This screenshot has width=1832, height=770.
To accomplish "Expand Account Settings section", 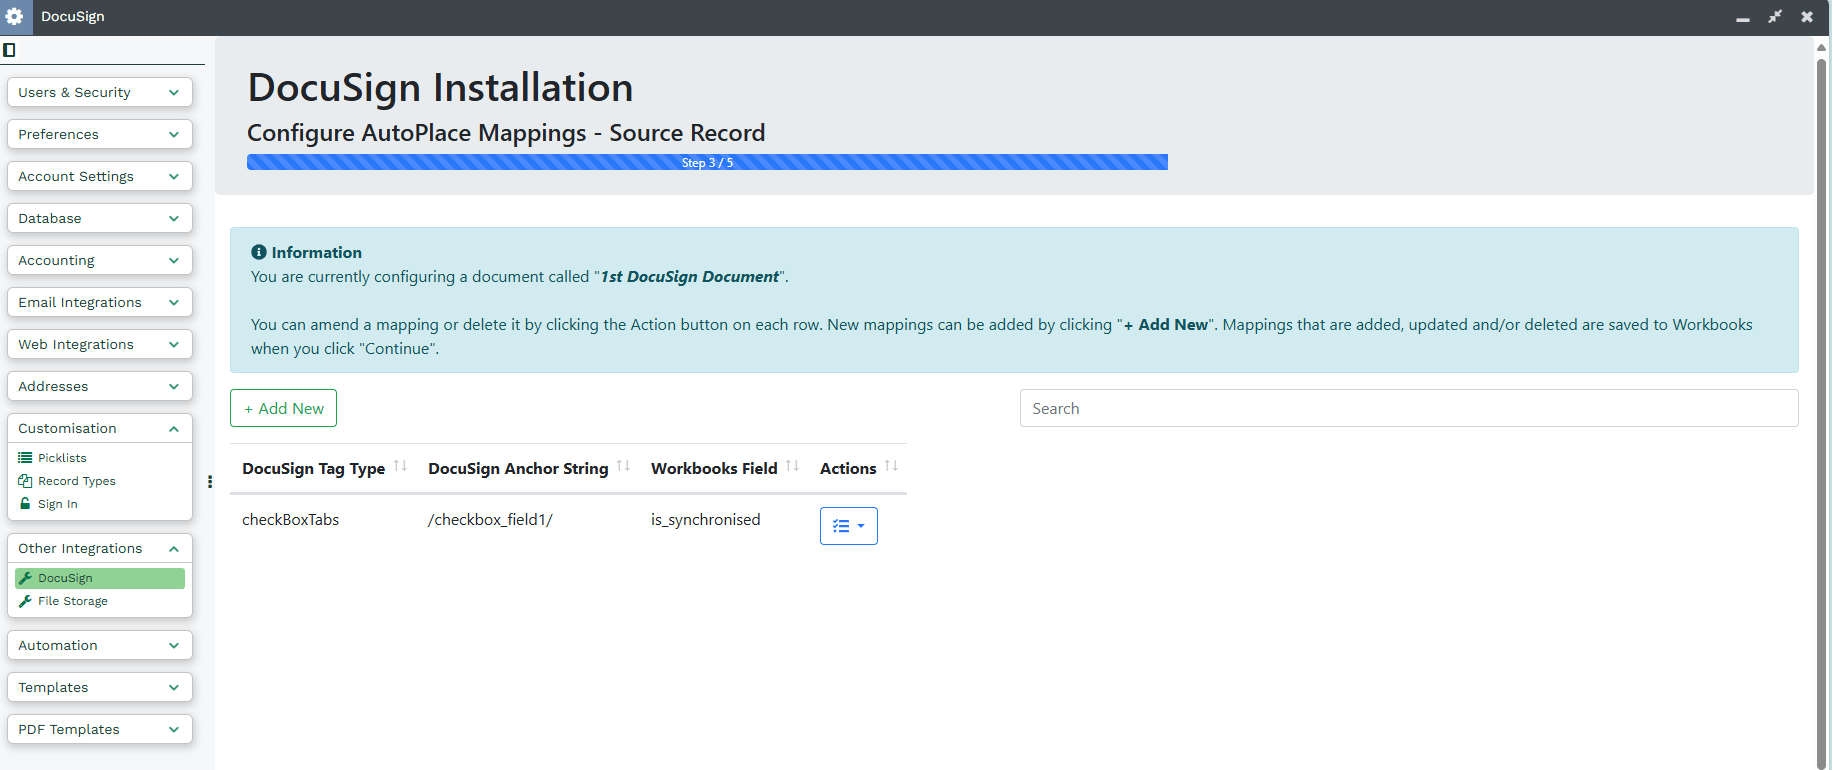I will (100, 176).
